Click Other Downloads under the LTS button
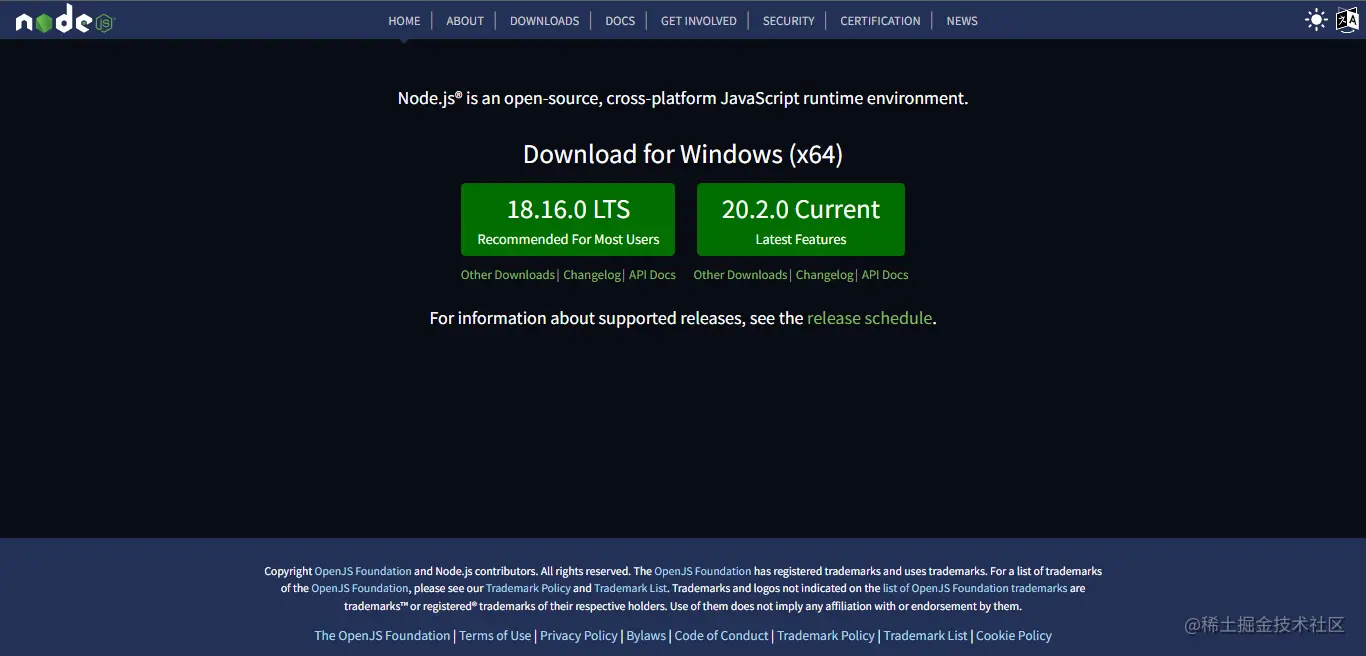This screenshot has width=1366, height=656. tap(507, 274)
